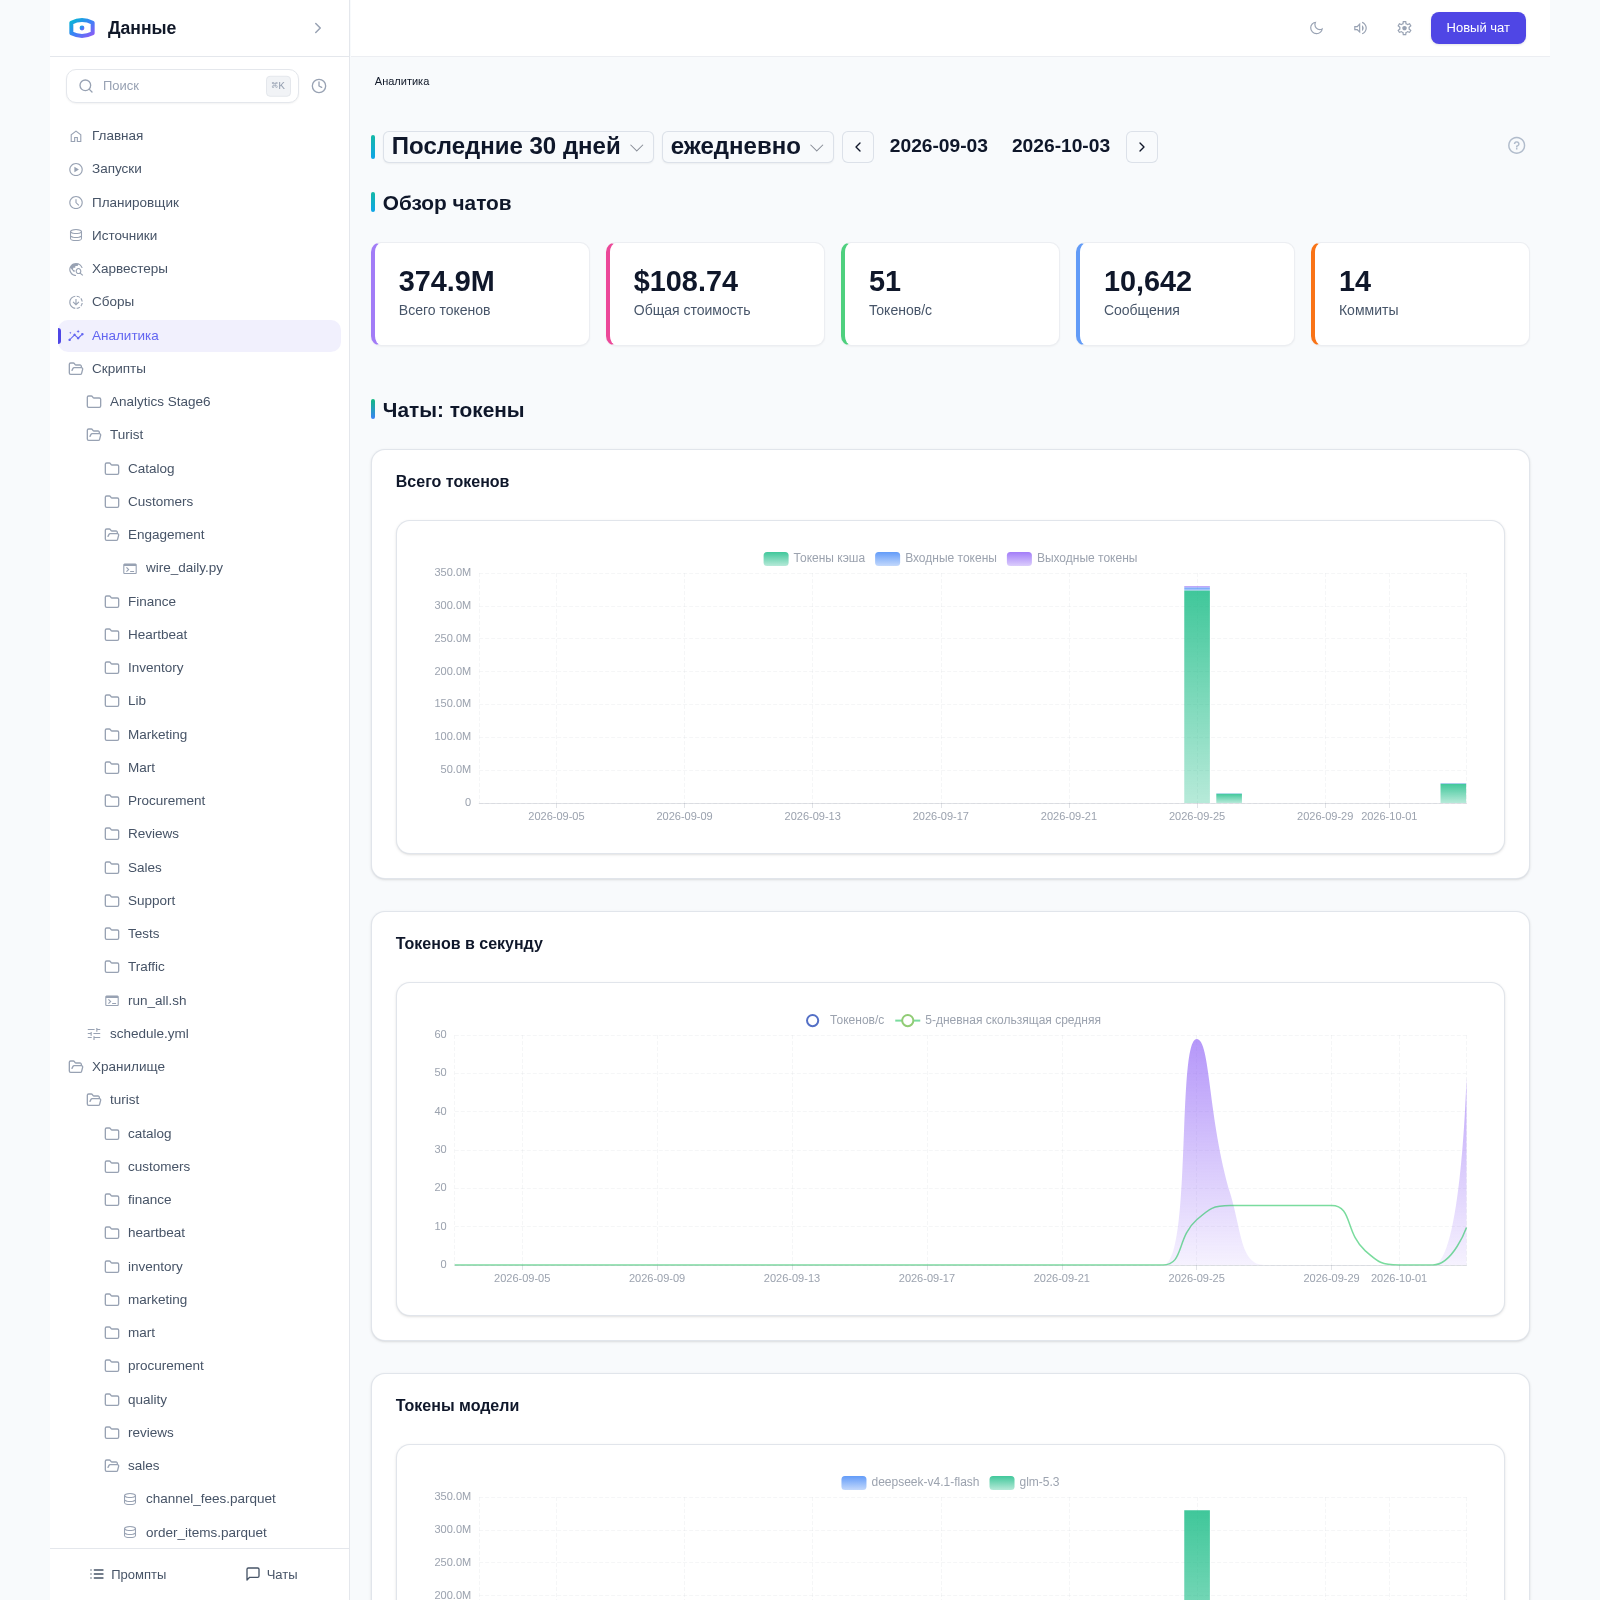Image resolution: width=1600 pixels, height=1600 pixels.
Task: Open Источники in the sidebar
Action: point(200,236)
